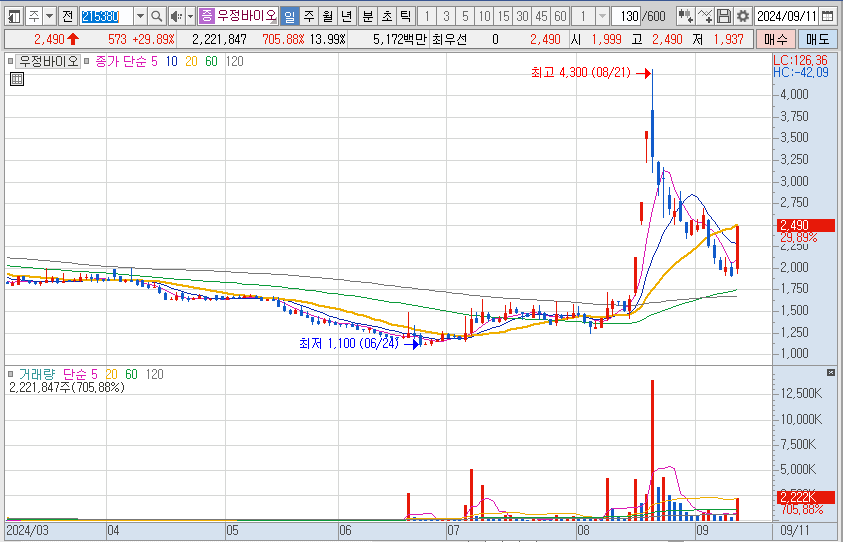The width and height of the screenshot is (843, 542).
Task: Click the floppy disk save icon
Action: click(724, 17)
